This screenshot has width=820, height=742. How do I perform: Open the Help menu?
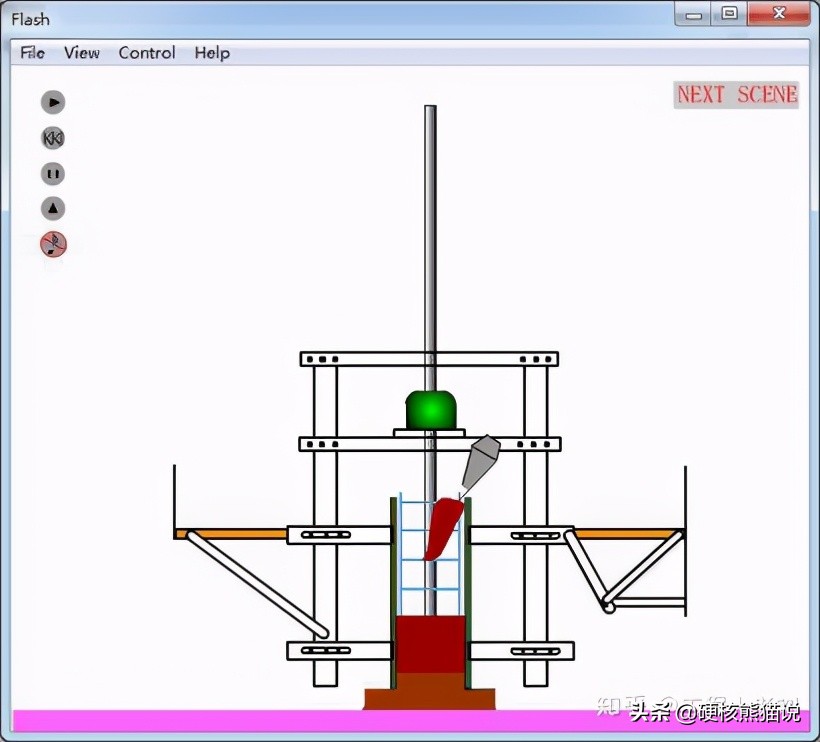click(x=212, y=53)
